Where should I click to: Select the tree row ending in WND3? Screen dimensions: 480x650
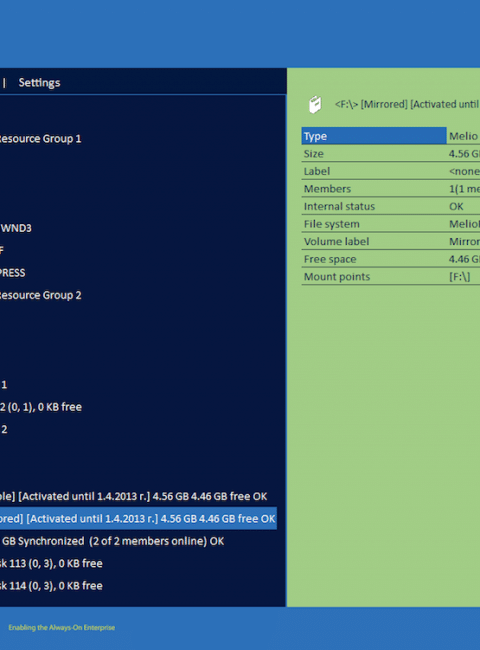tap(16, 228)
